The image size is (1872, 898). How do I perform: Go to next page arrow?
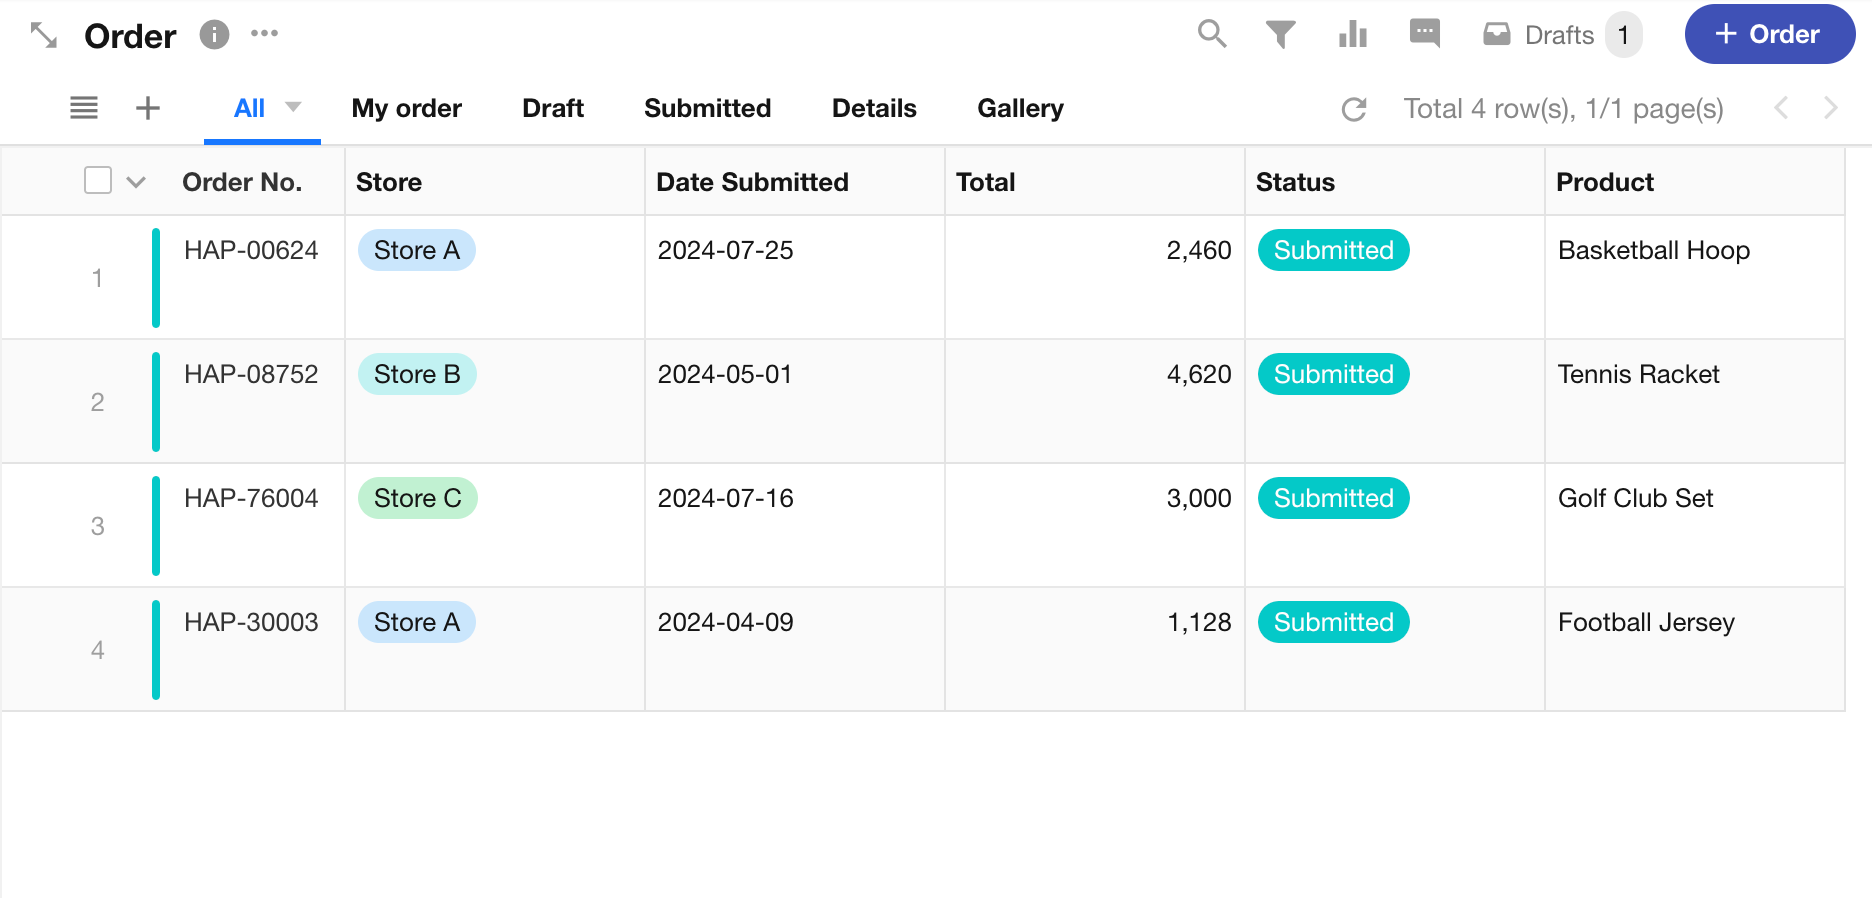[x=1830, y=108]
